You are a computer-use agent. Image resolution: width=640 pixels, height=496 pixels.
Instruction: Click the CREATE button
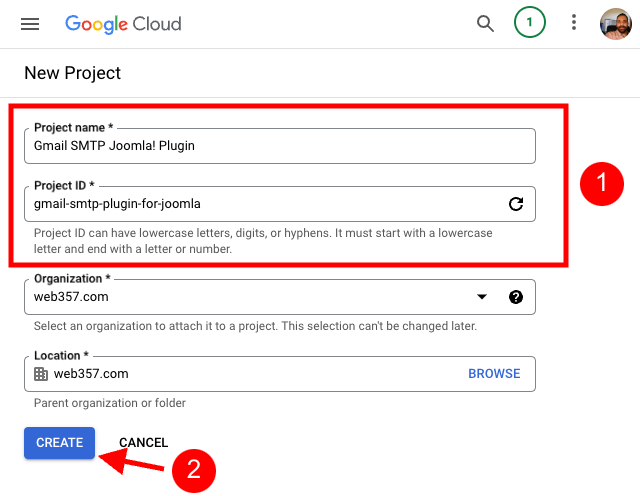[x=60, y=443]
